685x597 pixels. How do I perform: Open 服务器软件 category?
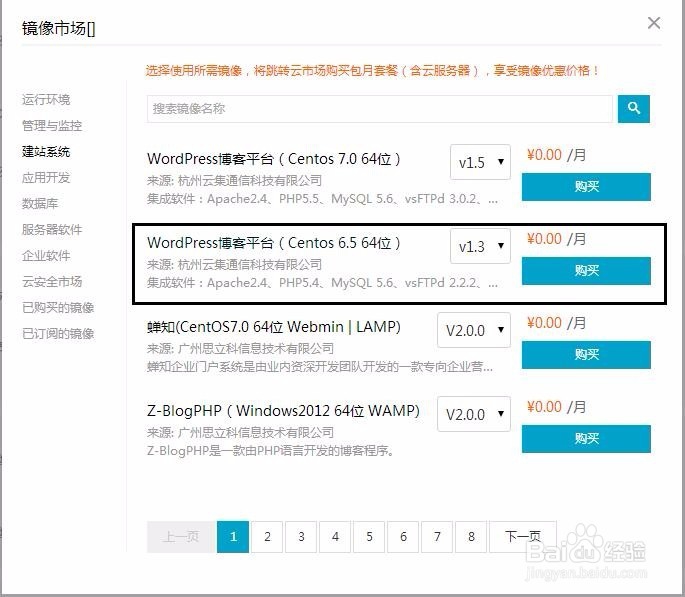[52, 230]
